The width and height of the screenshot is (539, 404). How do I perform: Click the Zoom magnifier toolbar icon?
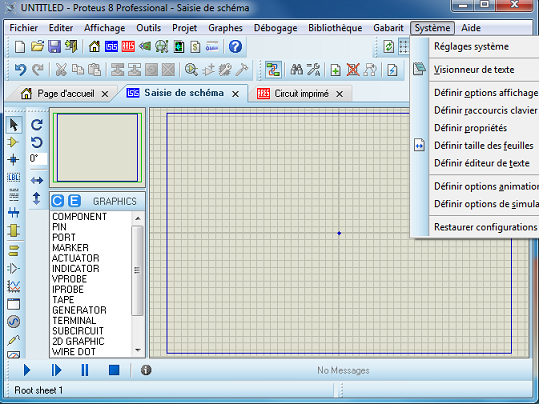click(191, 70)
